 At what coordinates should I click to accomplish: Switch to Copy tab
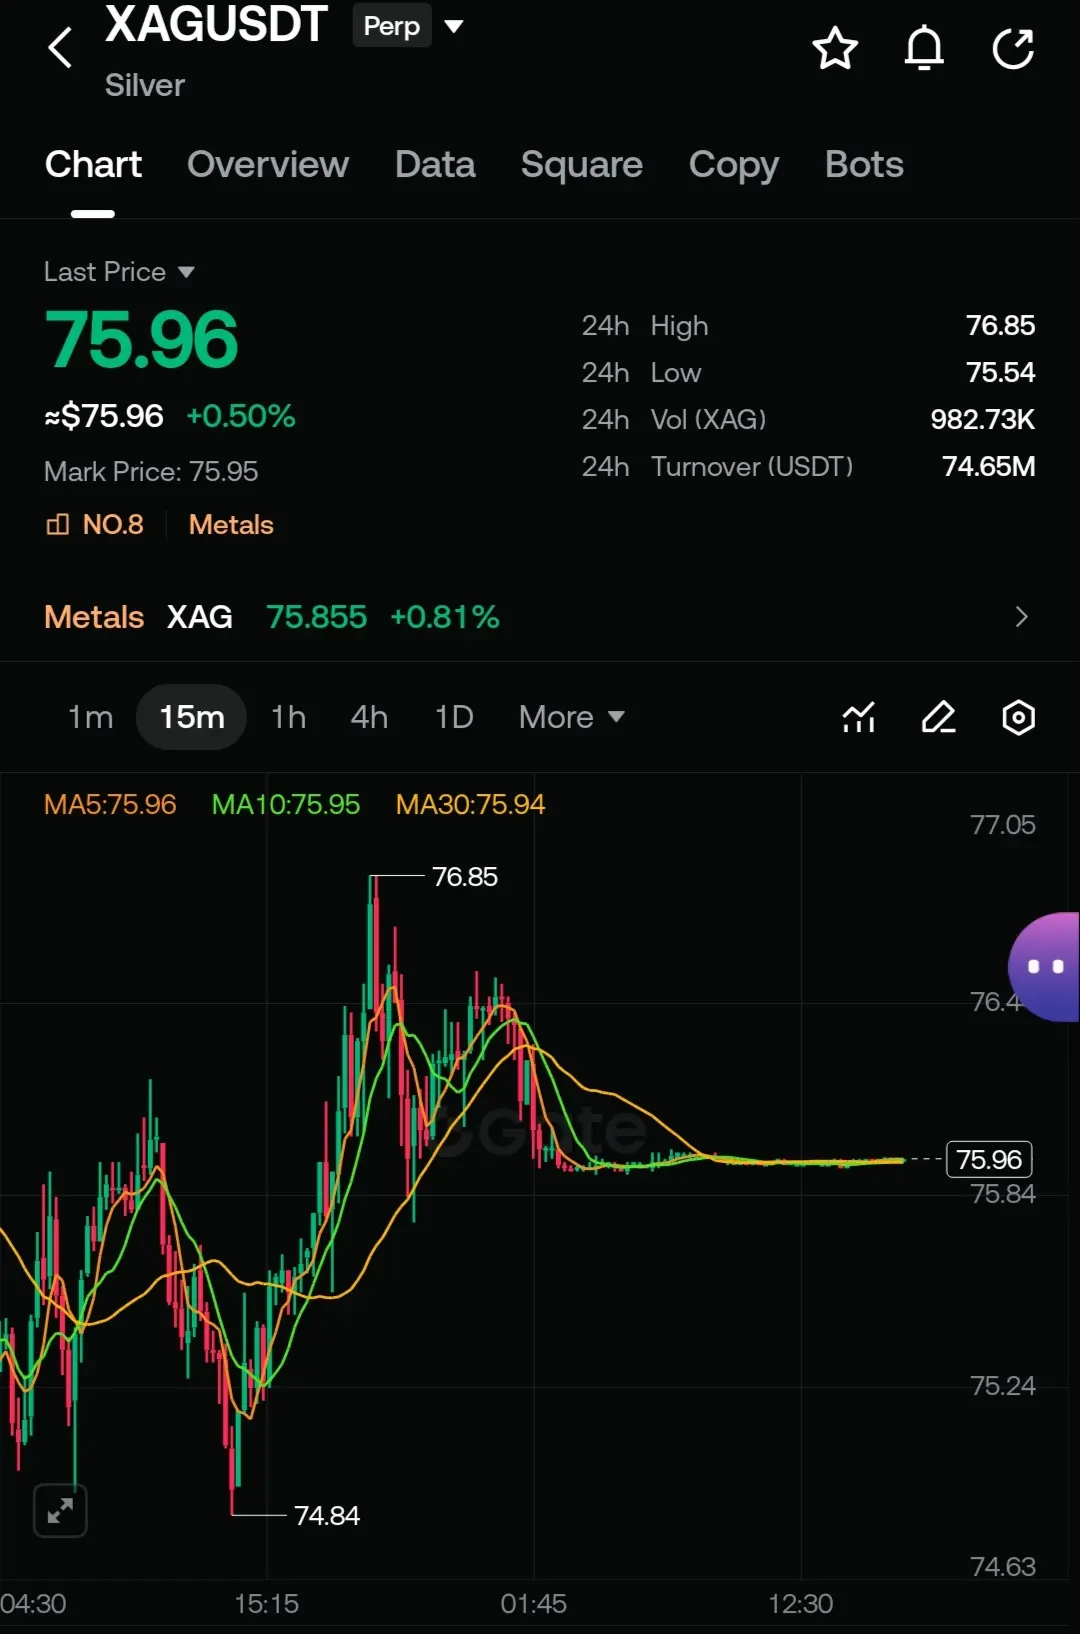click(734, 165)
